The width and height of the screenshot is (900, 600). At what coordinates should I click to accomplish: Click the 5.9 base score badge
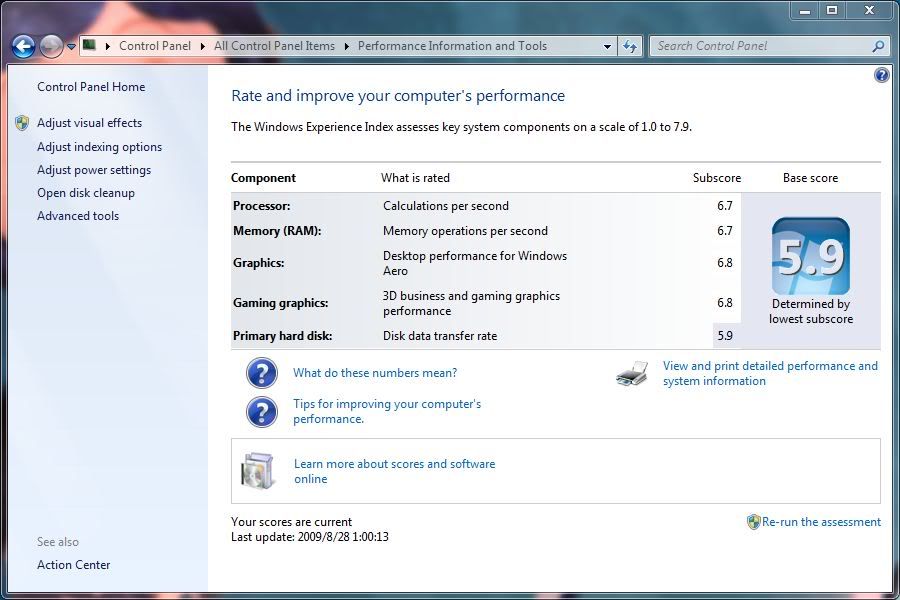(810, 257)
